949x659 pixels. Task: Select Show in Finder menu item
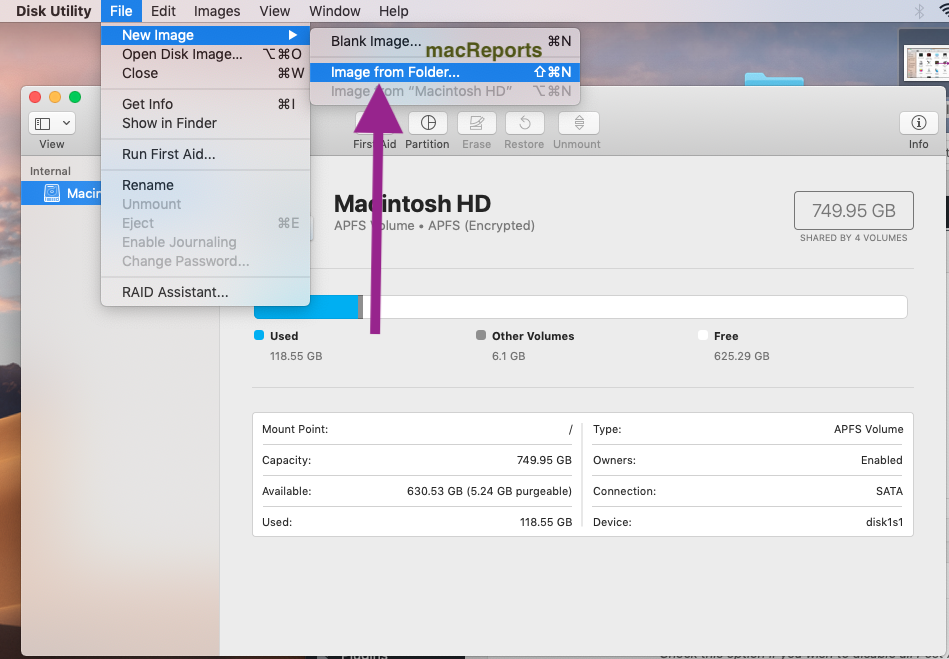coord(205,123)
